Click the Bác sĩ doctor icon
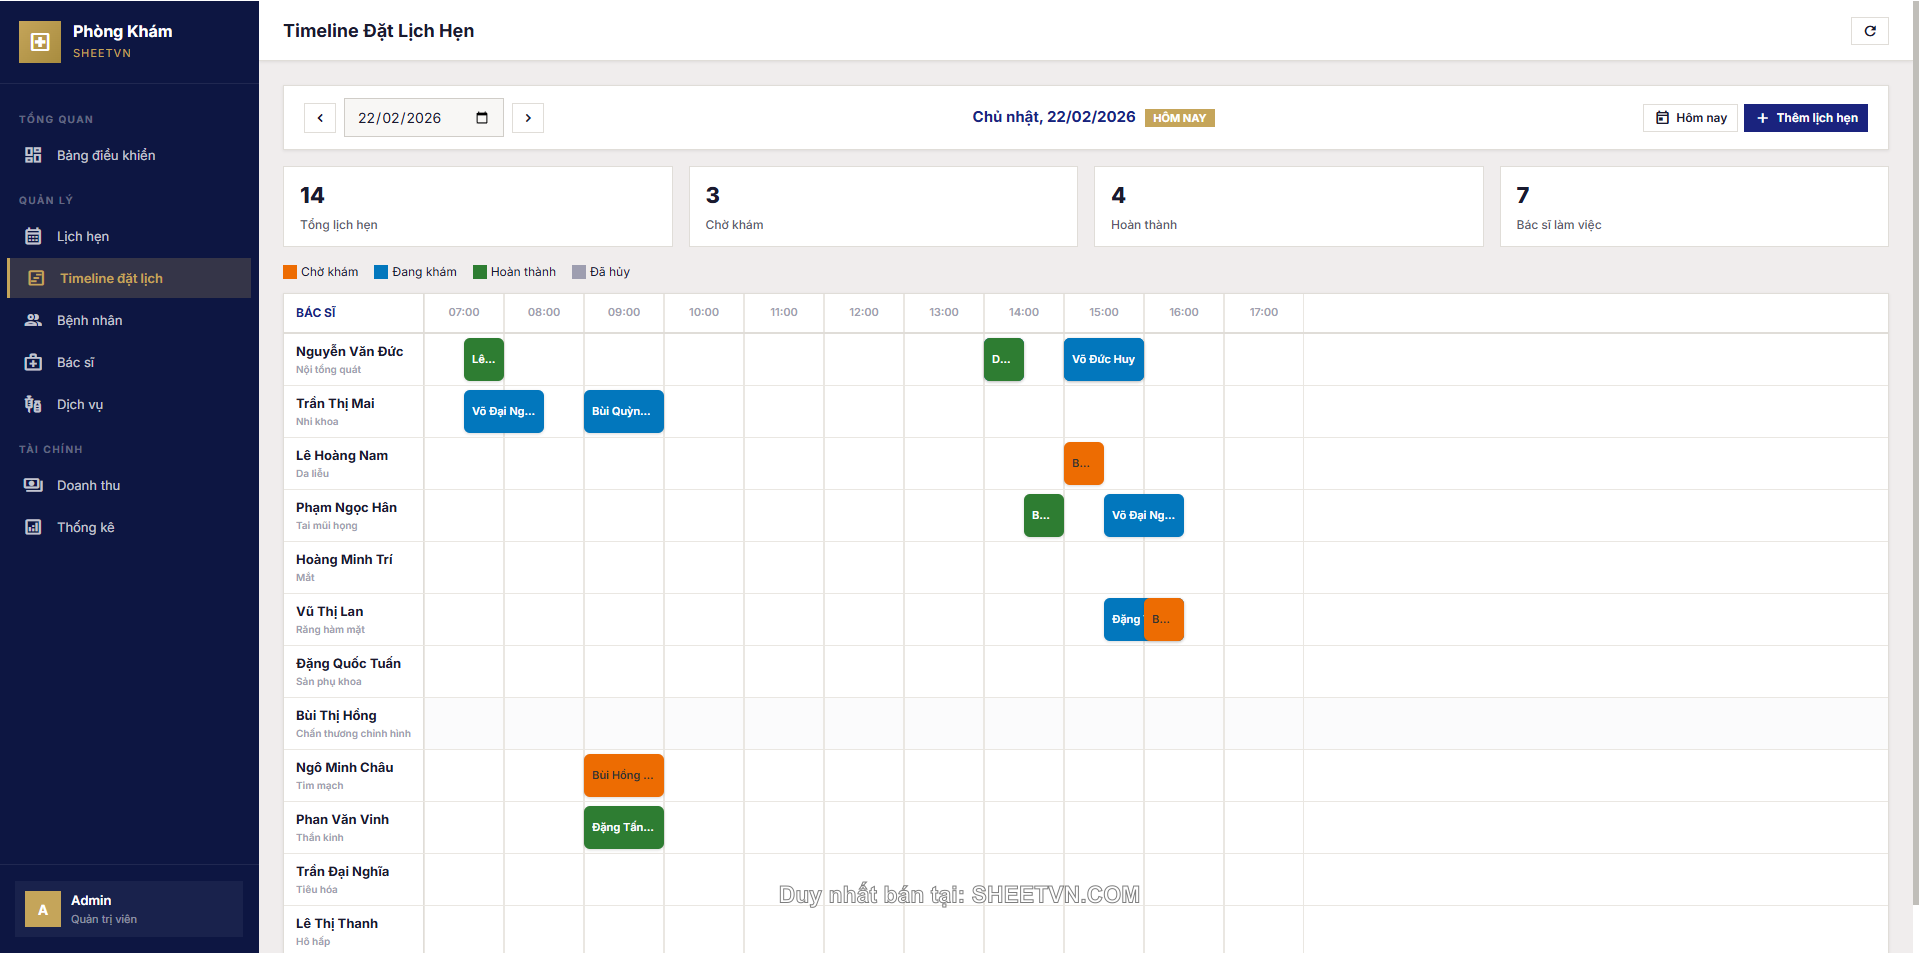The image size is (1919, 953). tap(33, 362)
